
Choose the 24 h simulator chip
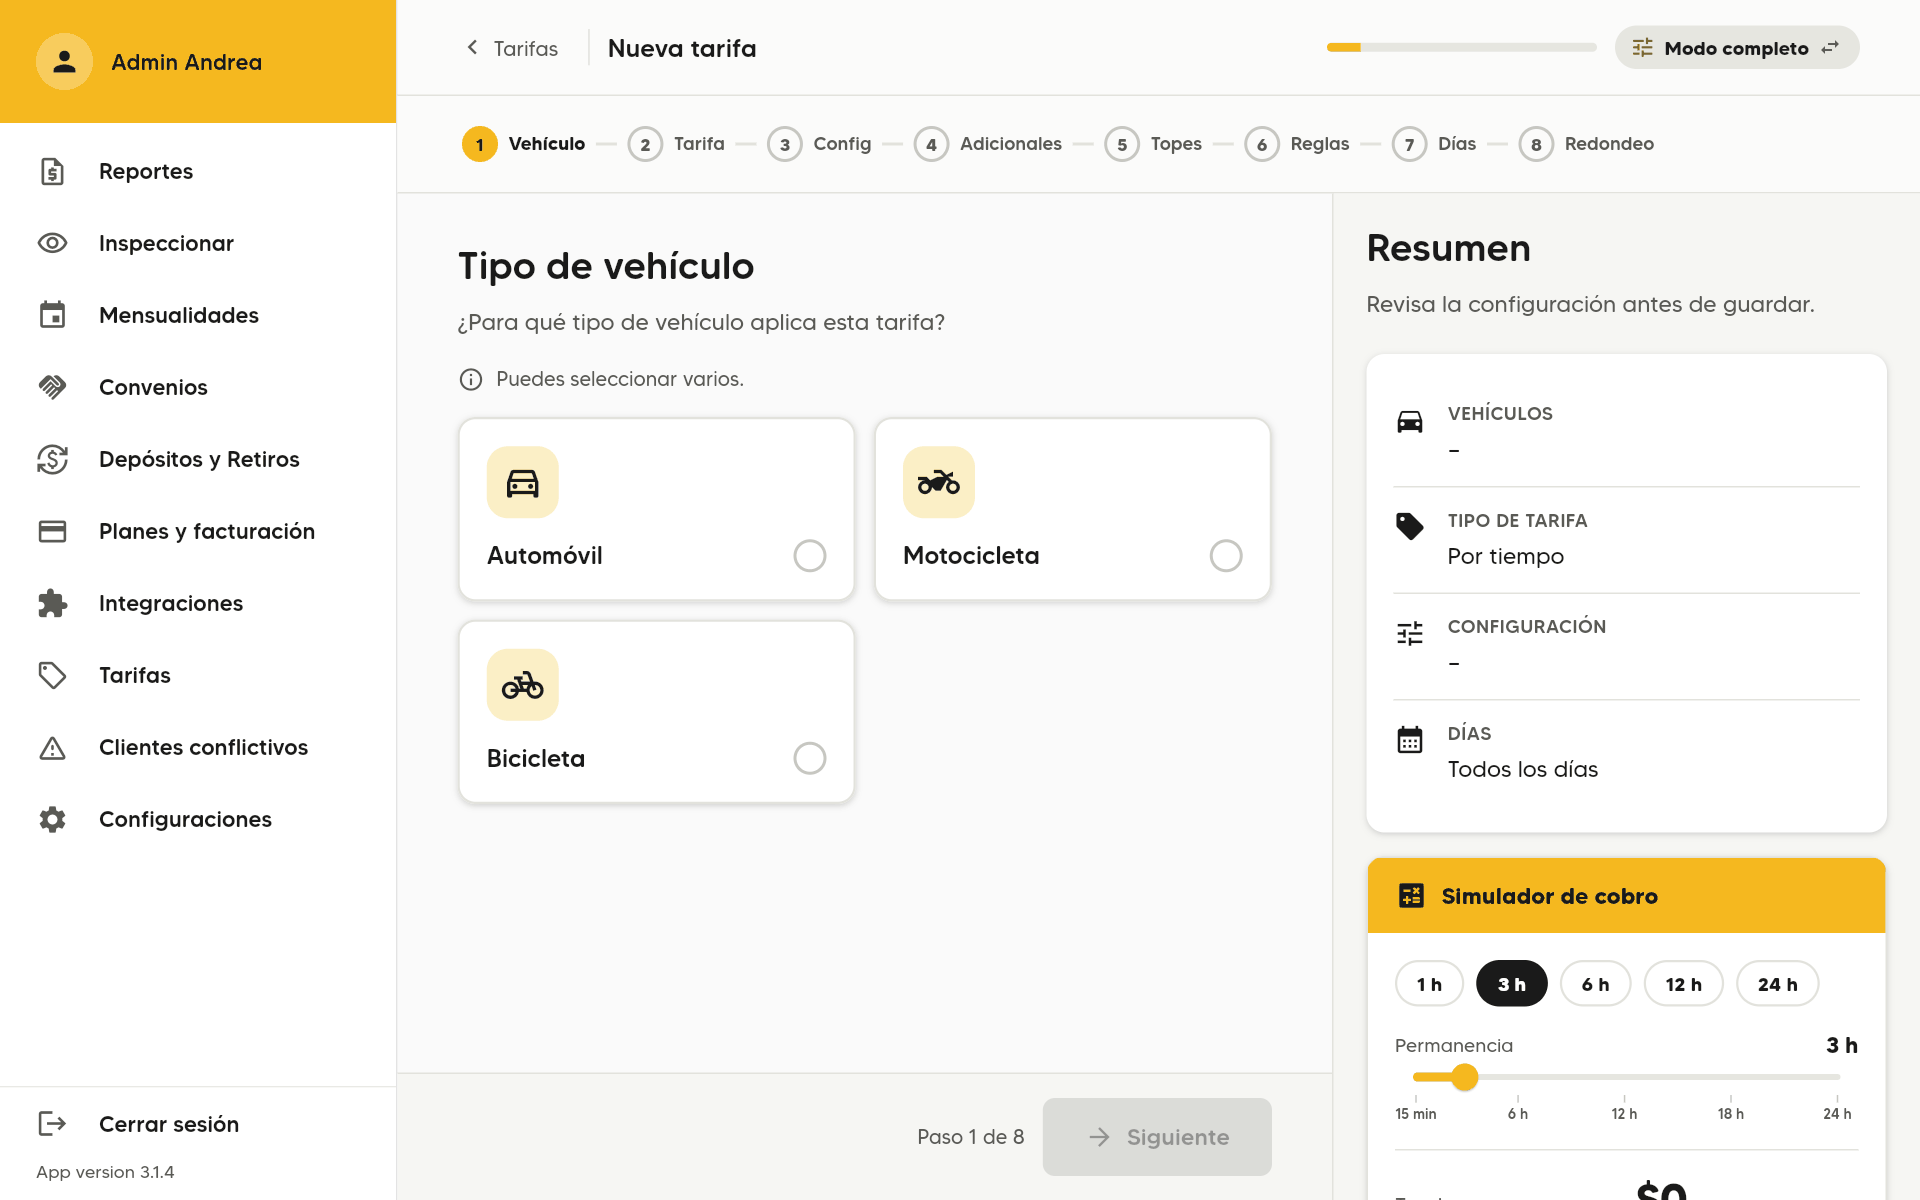click(1777, 984)
